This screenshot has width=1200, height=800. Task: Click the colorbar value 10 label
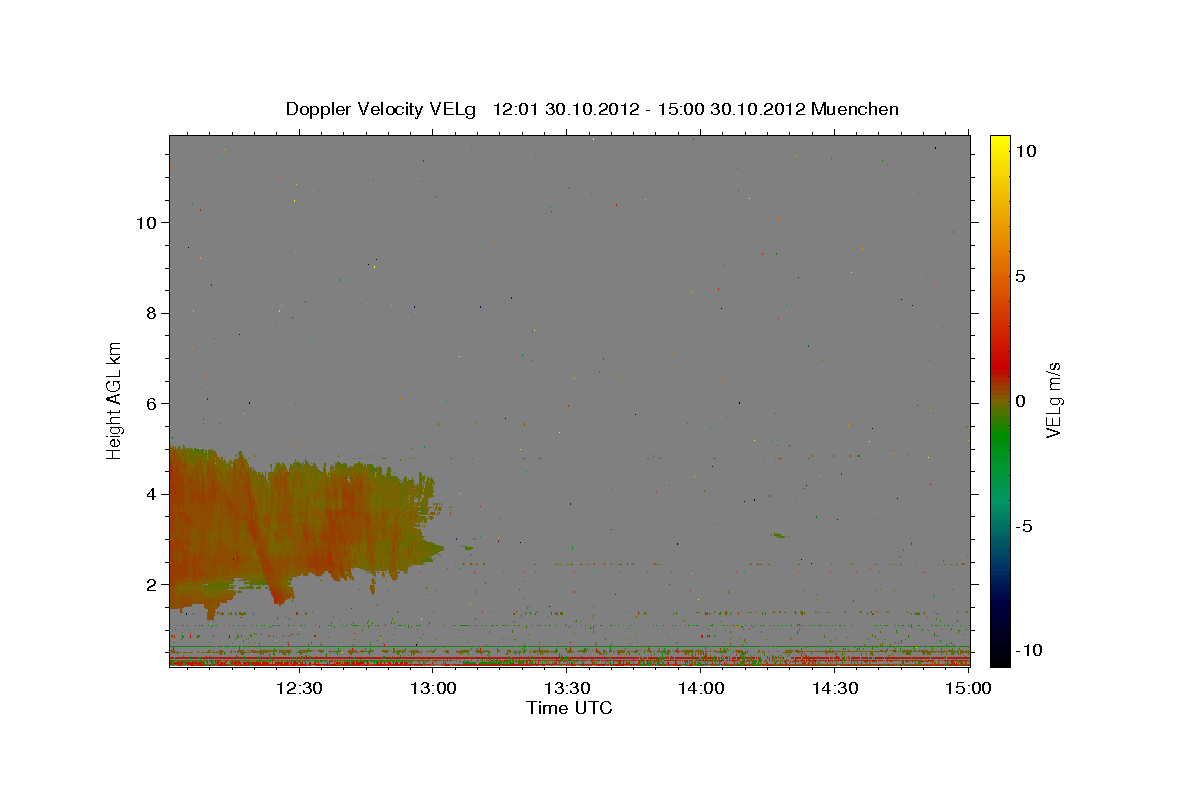(1026, 150)
